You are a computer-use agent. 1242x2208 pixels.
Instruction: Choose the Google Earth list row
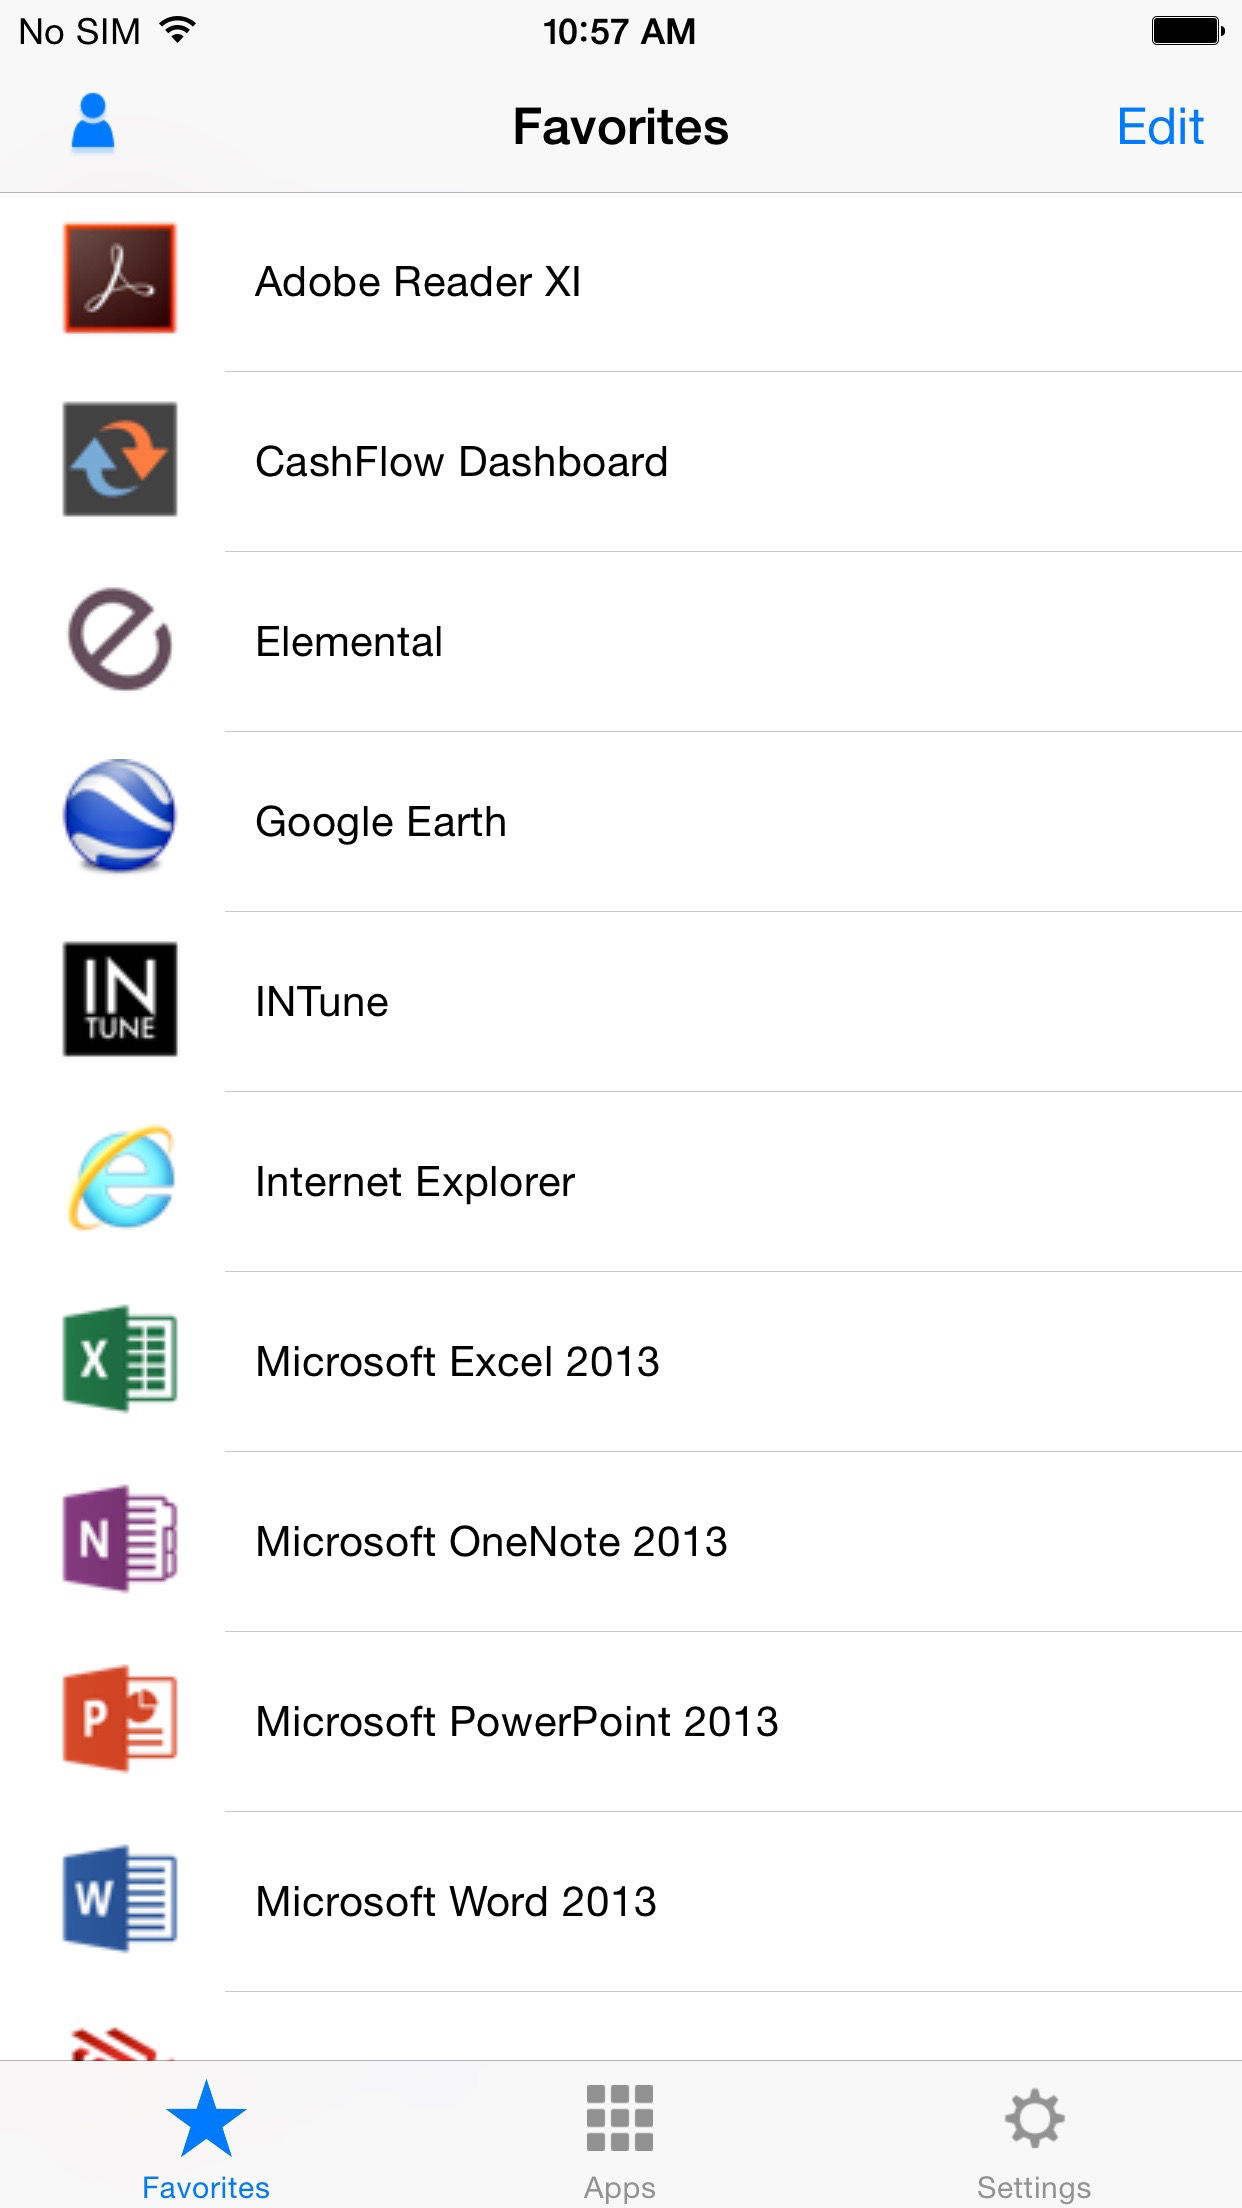(x=381, y=821)
